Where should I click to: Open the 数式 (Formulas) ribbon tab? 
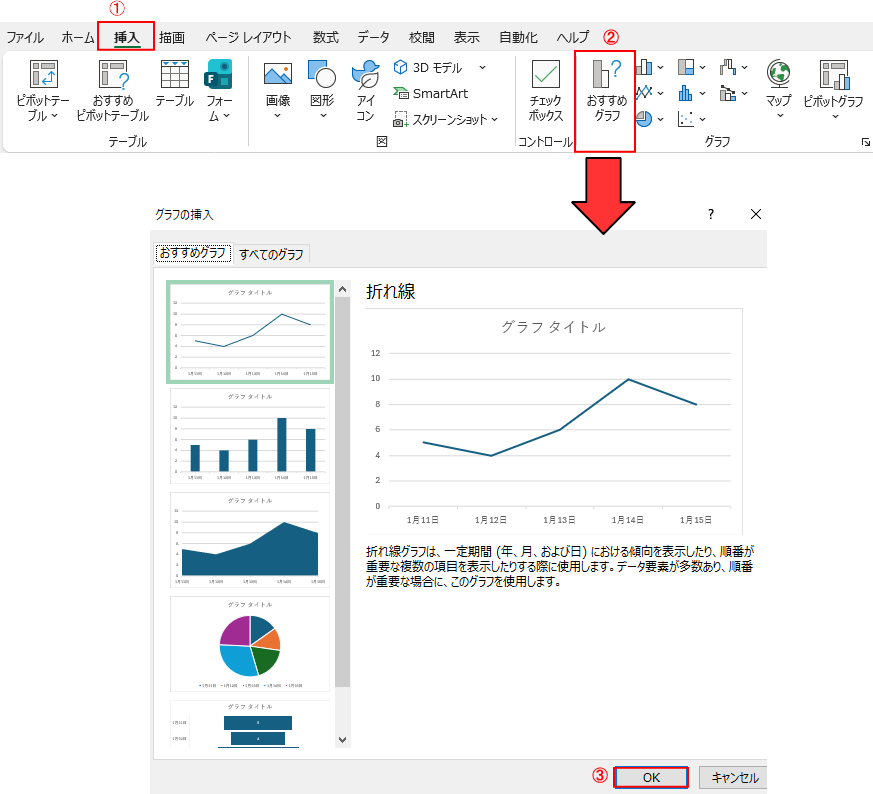(325, 37)
